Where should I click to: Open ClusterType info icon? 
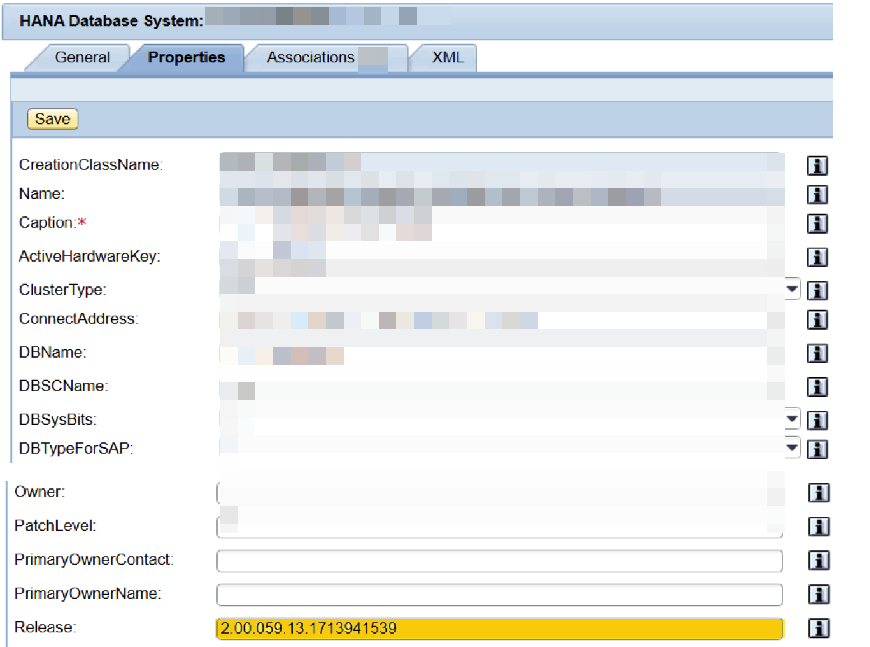[x=817, y=290]
